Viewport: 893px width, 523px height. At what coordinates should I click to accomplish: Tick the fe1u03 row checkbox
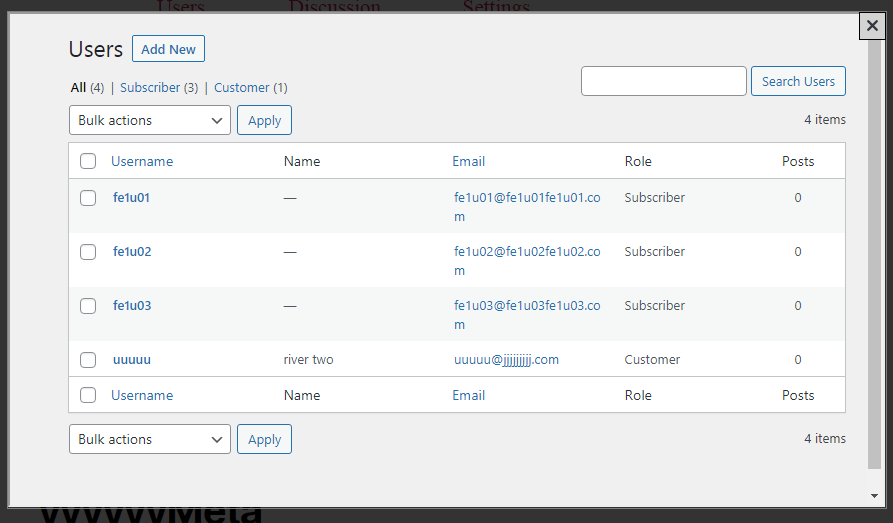click(x=88, y=306)
